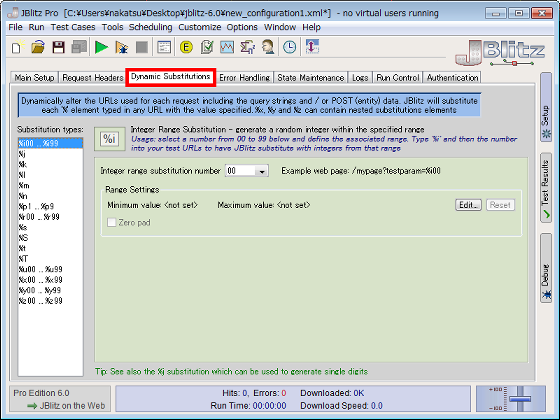The width and height of the screenshot is (560, 420).
Task: Open the Test Results side tab
Action: [546, 188]
